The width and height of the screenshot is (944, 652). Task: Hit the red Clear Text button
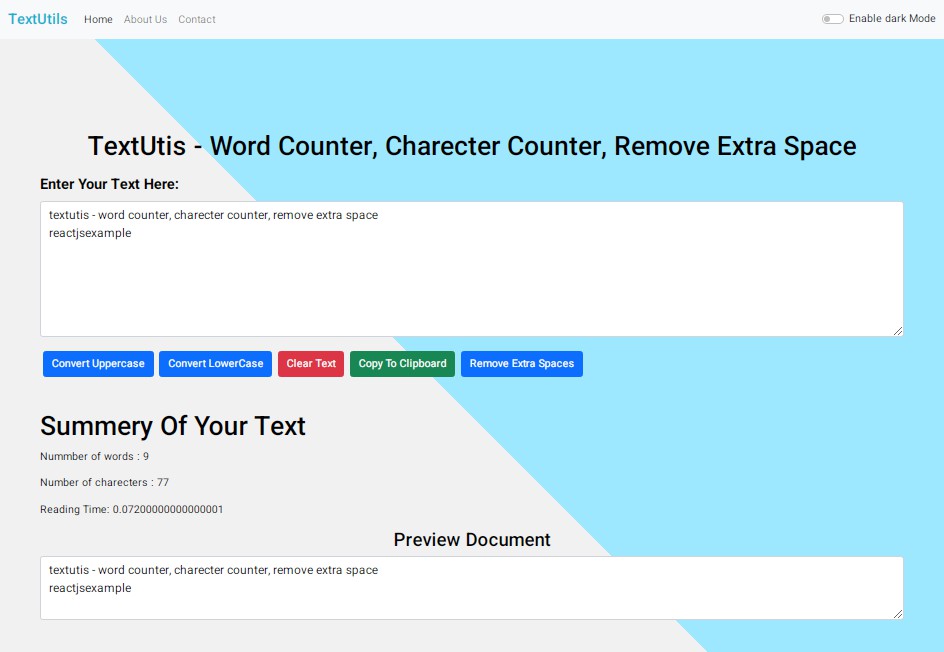point(311,364)
